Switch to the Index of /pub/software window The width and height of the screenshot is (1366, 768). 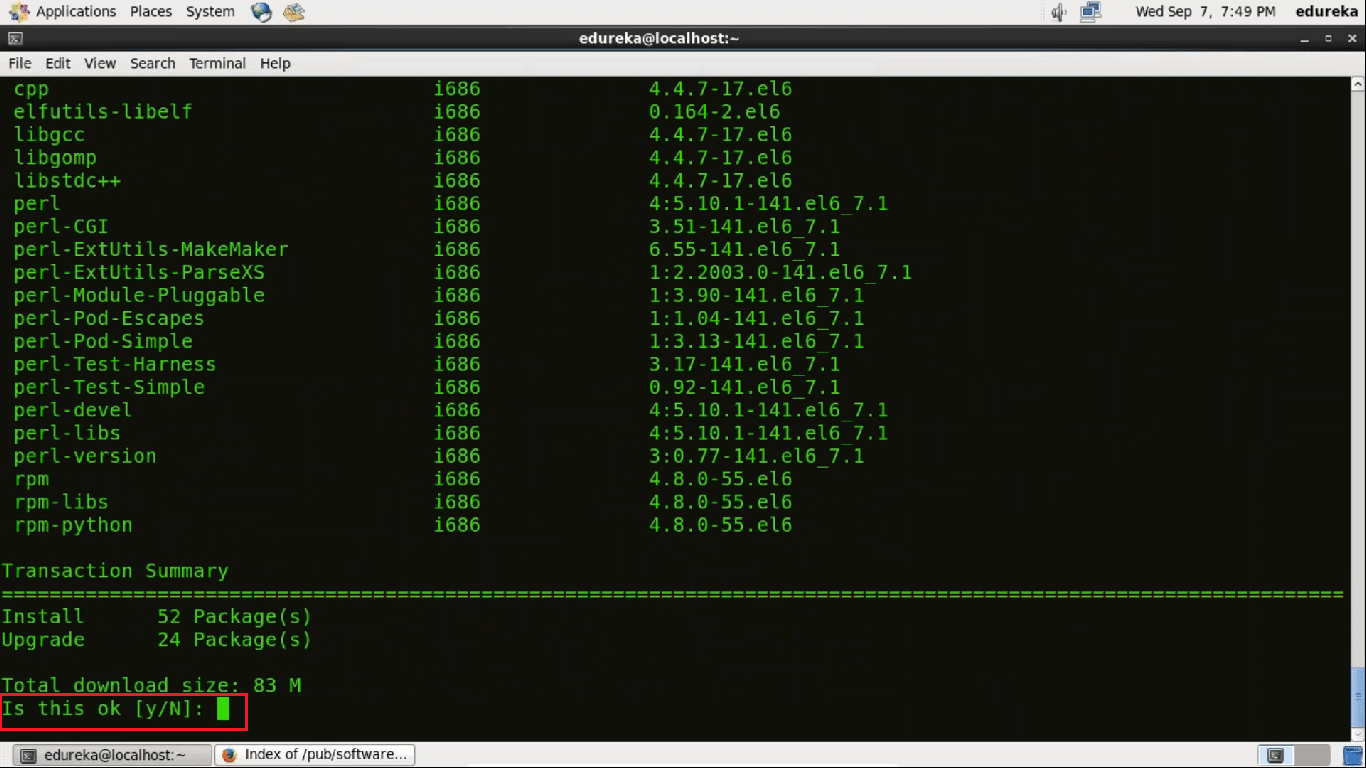tap(315, 754)
